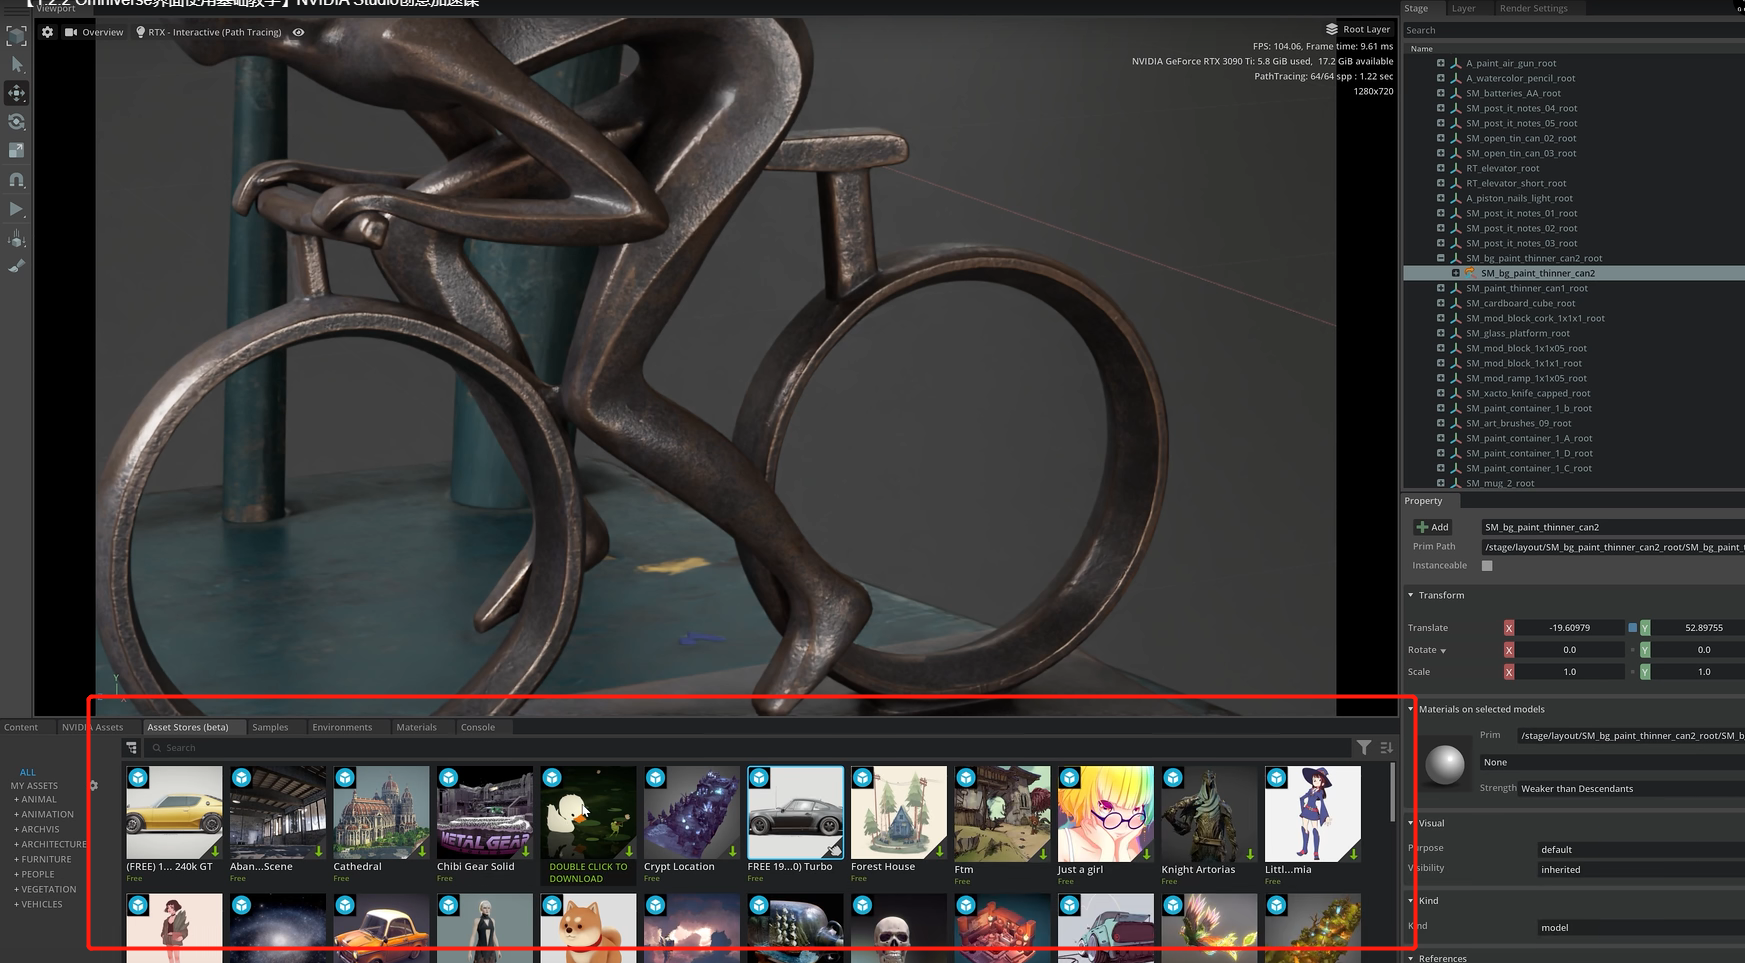Collapse Materials on selected models section
Viewport: 1745px width, 963px height.
pos(1411,709)
